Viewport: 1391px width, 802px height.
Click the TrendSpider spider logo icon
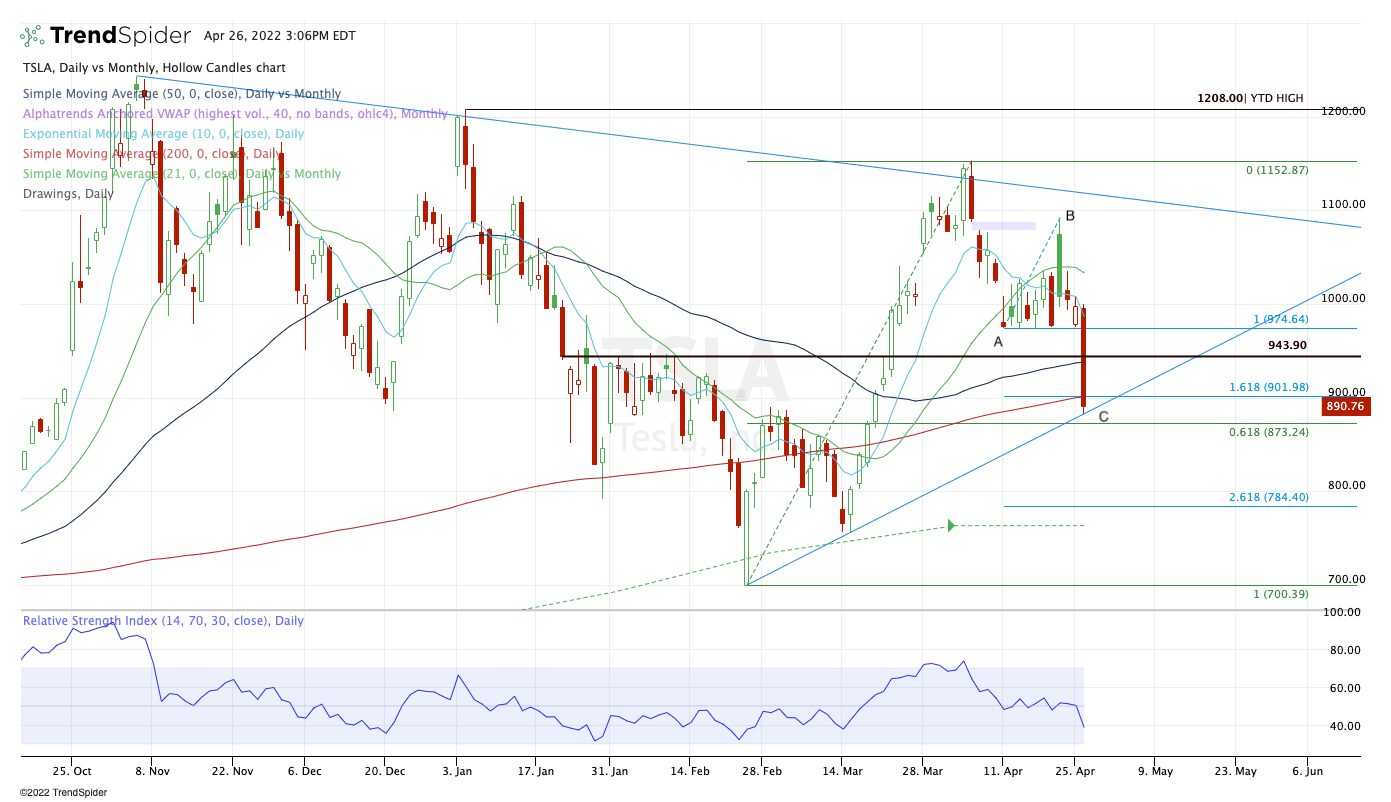click(32, 36)
